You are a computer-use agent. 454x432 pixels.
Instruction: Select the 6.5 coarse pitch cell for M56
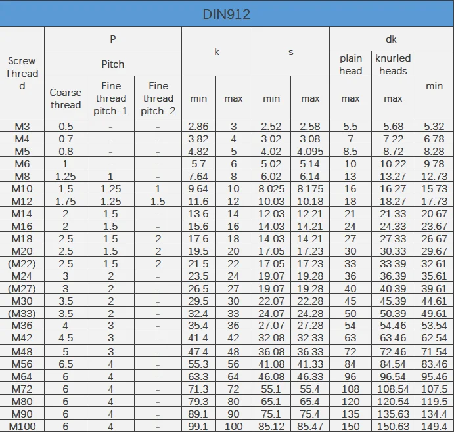[x=65, y=364]
